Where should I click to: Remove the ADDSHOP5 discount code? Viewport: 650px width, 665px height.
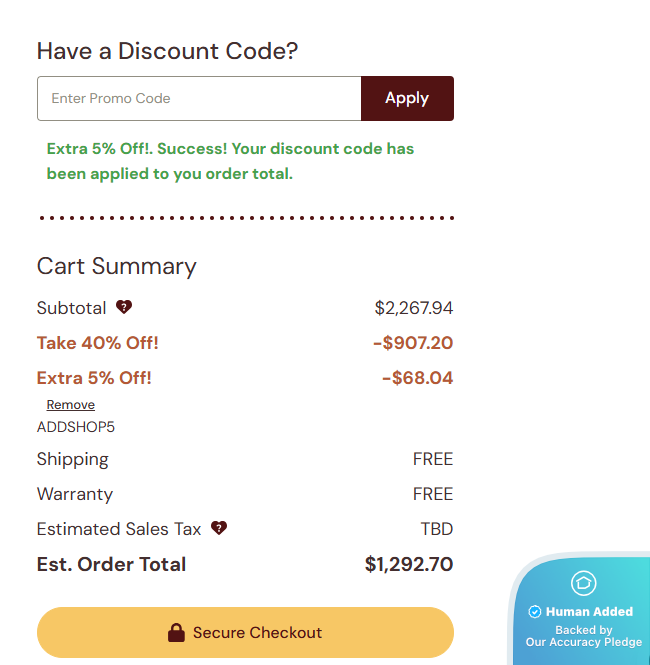point(71,405)
